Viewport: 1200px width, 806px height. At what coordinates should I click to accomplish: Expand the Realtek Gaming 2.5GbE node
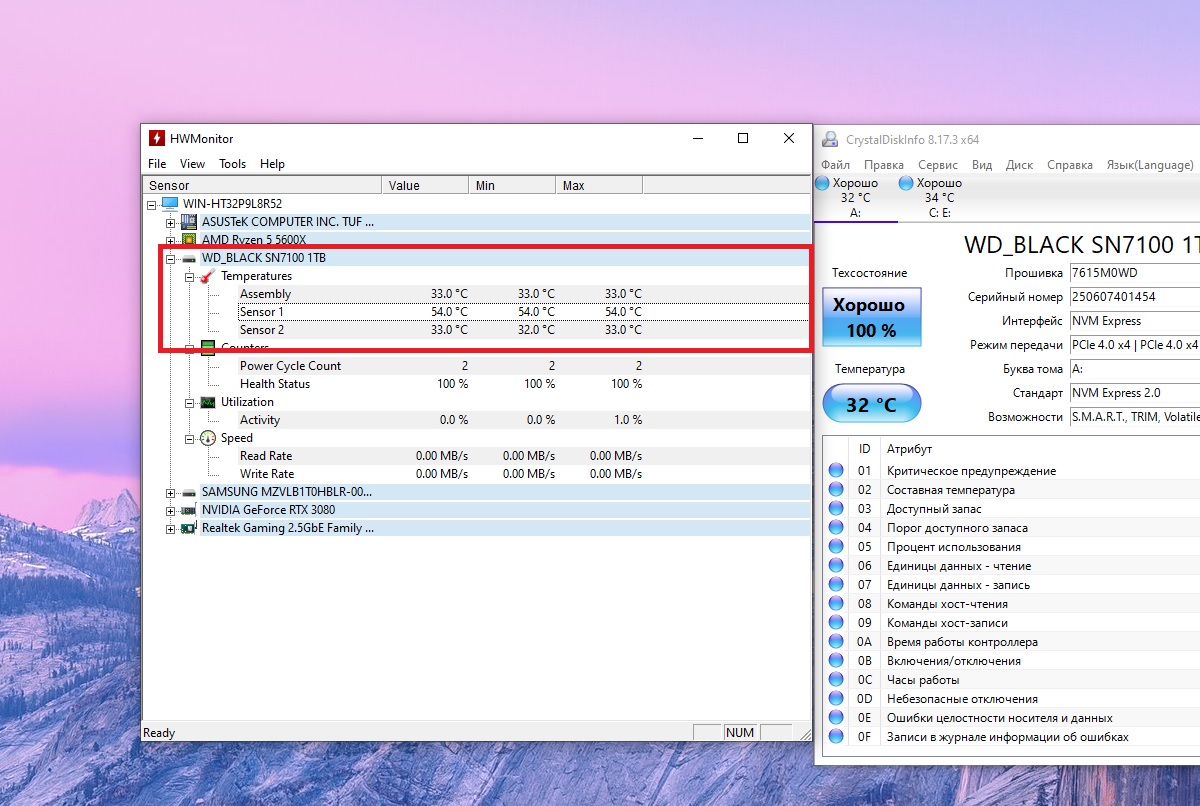coord(170,528)
